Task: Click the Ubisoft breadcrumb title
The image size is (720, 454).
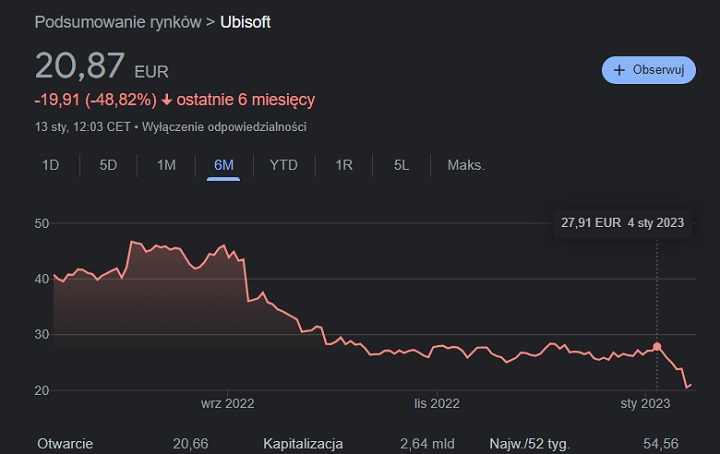Action: pos(245,22)
